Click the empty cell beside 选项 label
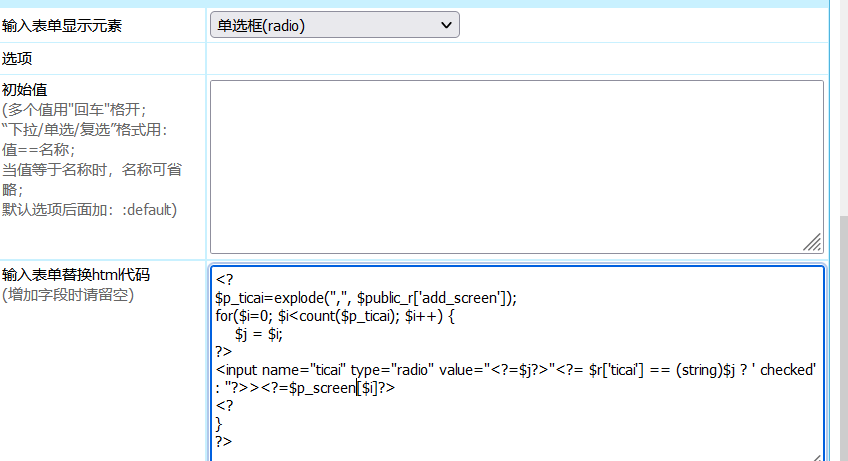Screen dimensions: 848x461 [x=516, y=59]
